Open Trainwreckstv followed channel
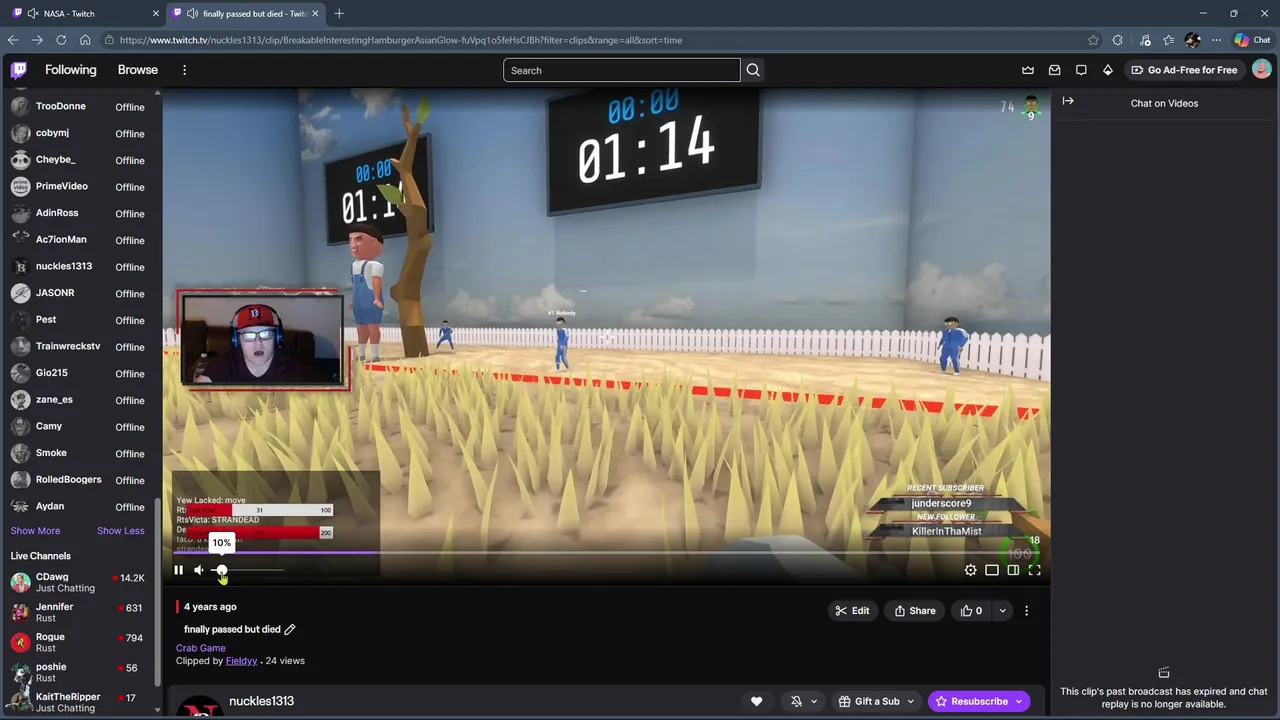 pos(78,346)
